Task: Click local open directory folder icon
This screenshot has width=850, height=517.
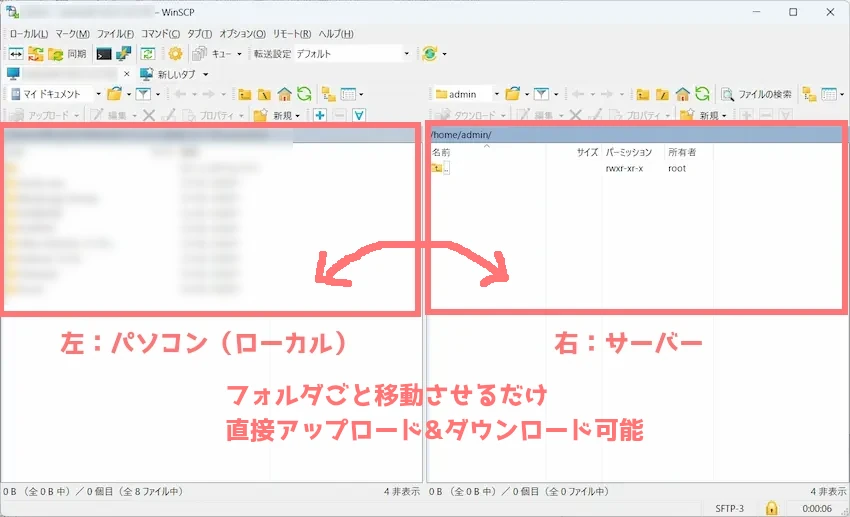Action: coord(114,94)
